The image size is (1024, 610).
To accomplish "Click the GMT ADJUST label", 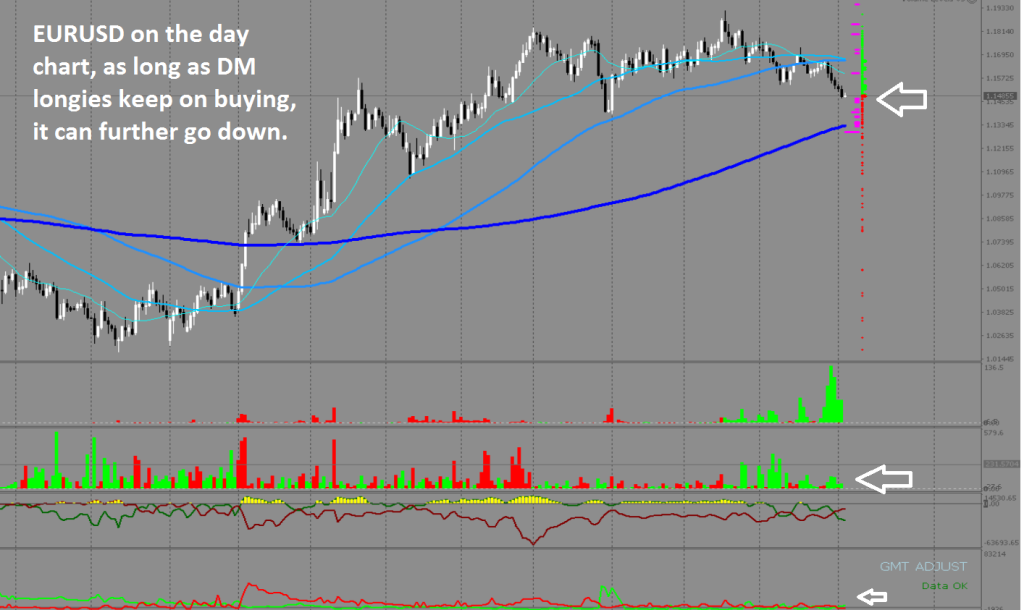I will 923,565.
